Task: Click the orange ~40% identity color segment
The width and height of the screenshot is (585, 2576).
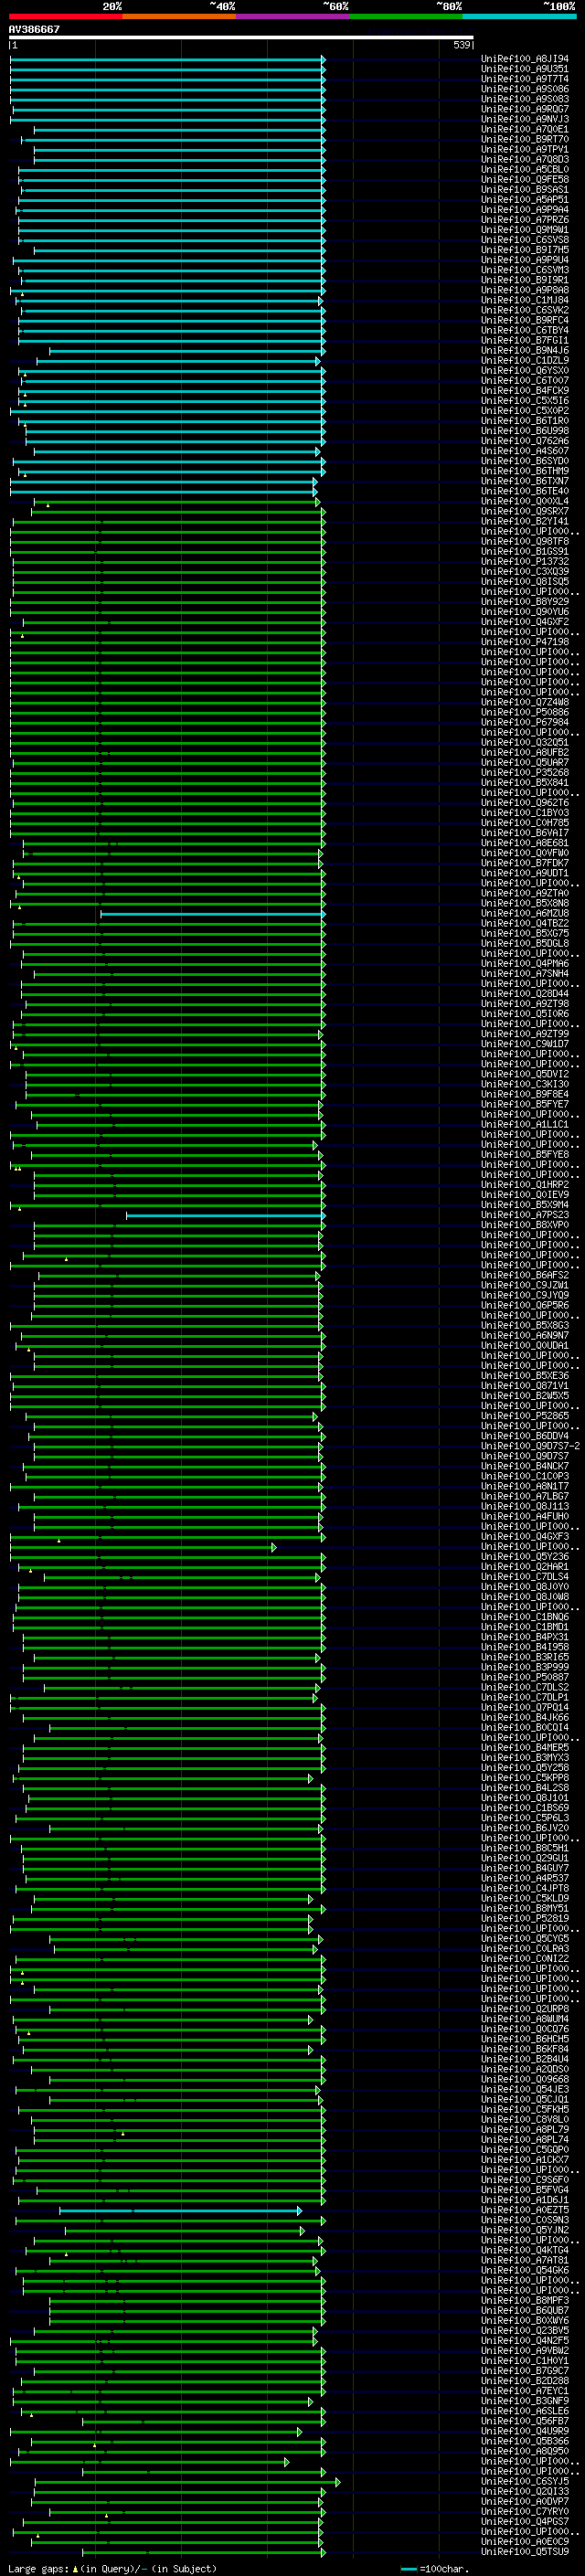Action: pyautogui.click(x=179, y=16)
